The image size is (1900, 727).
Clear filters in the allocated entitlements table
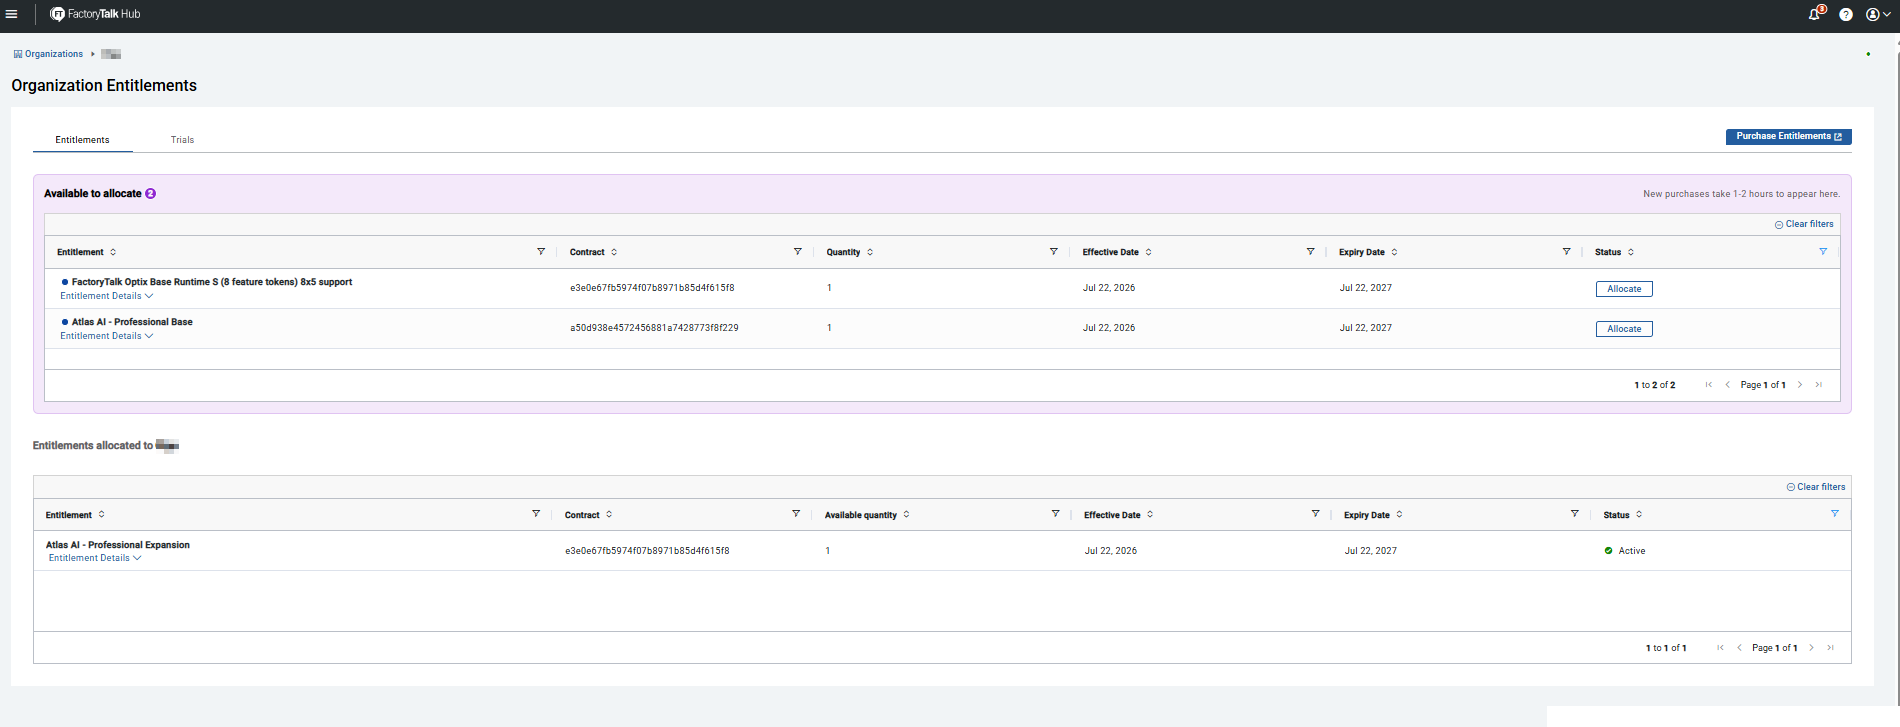pos(1816,487)
